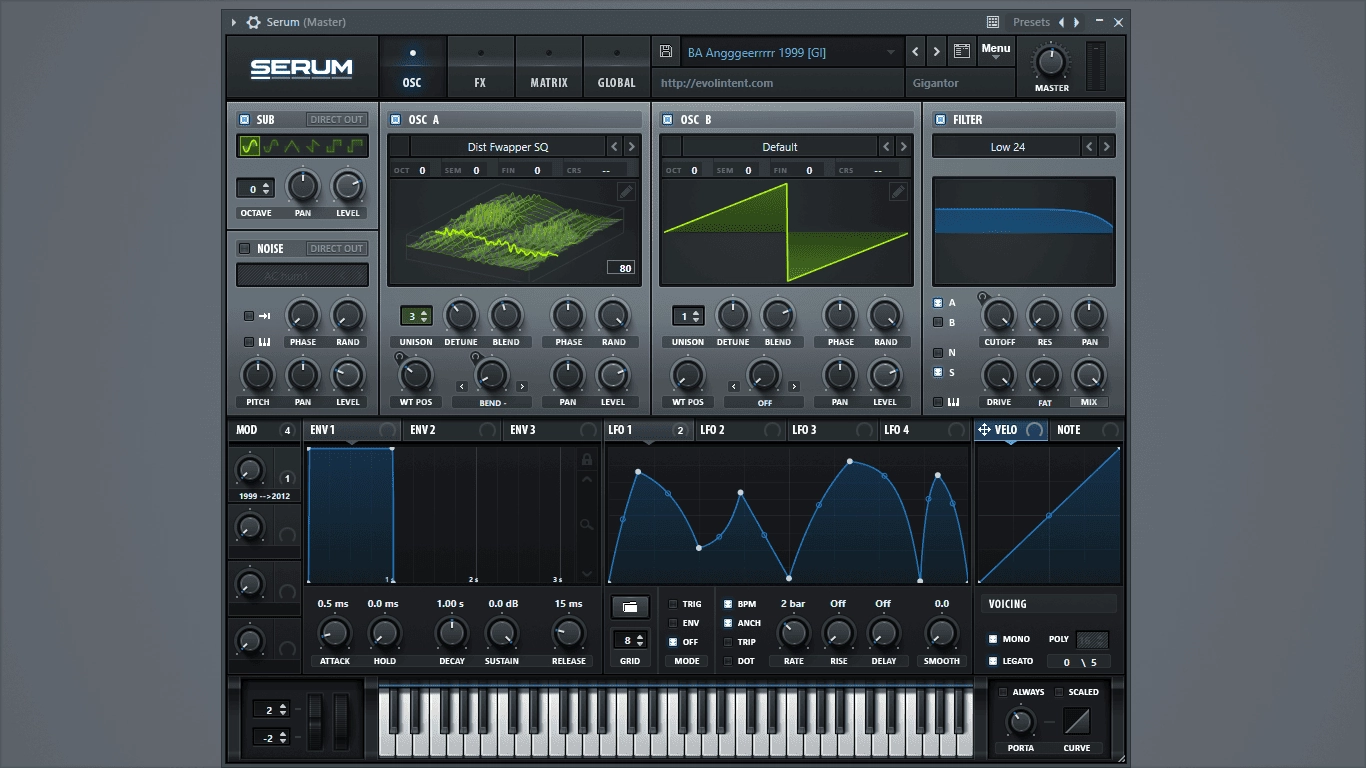The width and height of the screenshot is (1366, 768).
Task: Select next OSC B wavetable arrow
Action: (903, 147)
